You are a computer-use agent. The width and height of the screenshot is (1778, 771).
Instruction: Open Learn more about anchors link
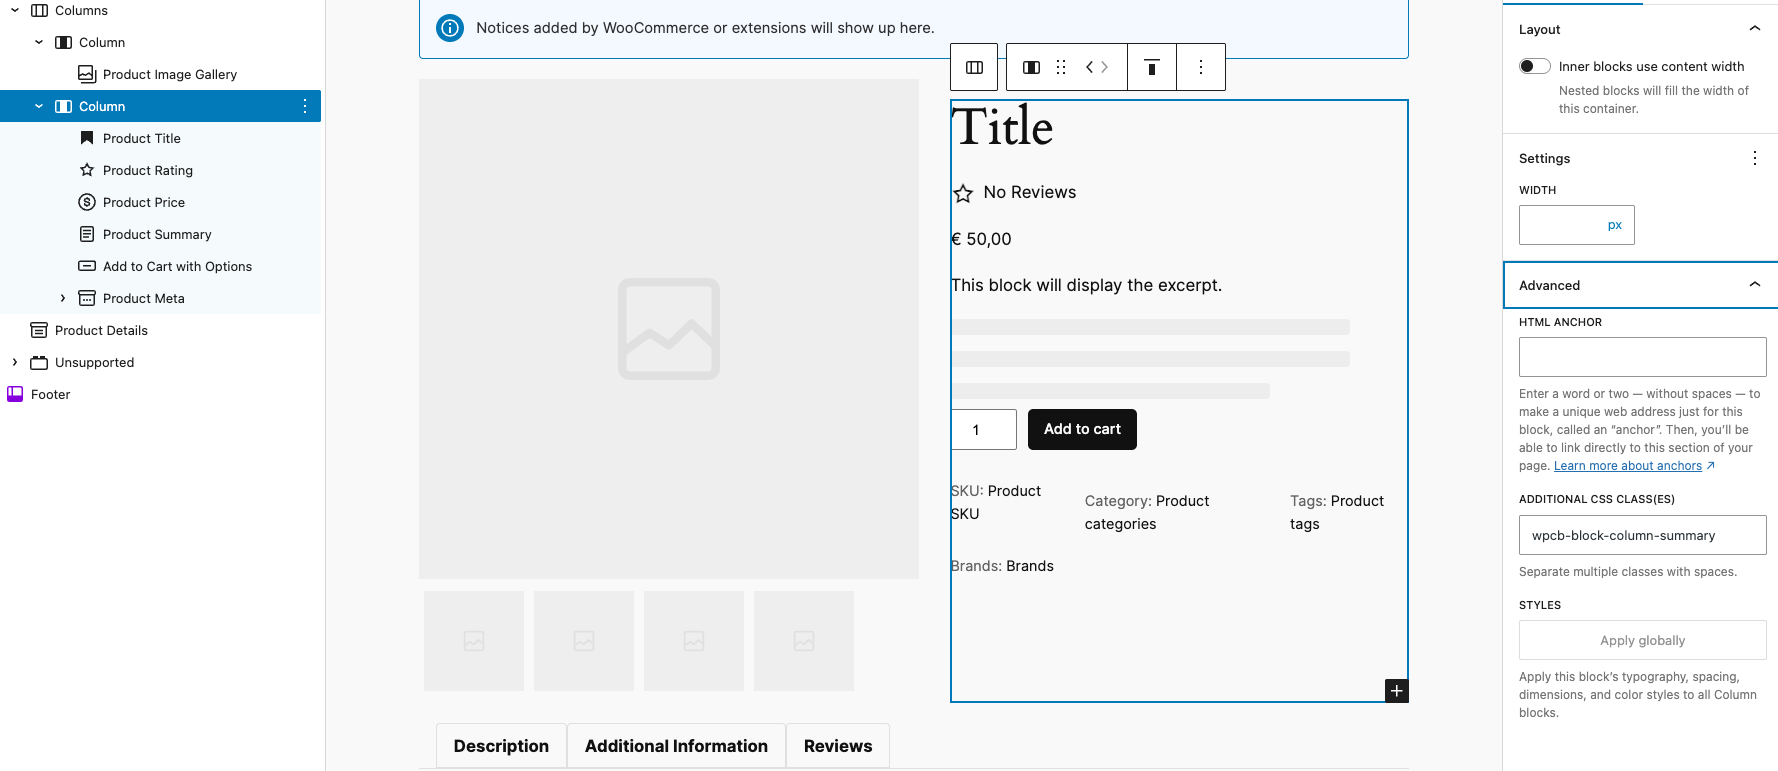click(x=1627, y=466)
